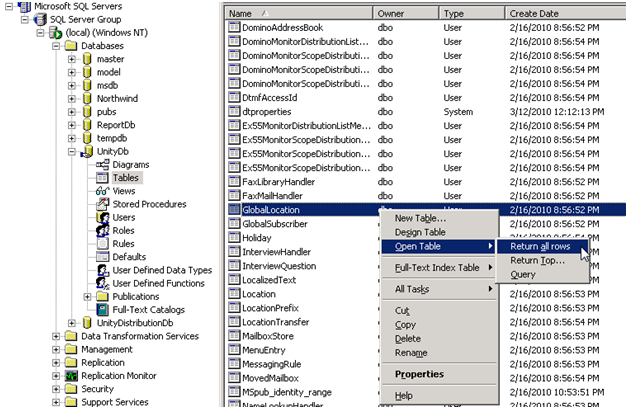Screen dimensions: 628x409
Task: Expand the UnityDistributionDb node
Action: pos(72,323)
